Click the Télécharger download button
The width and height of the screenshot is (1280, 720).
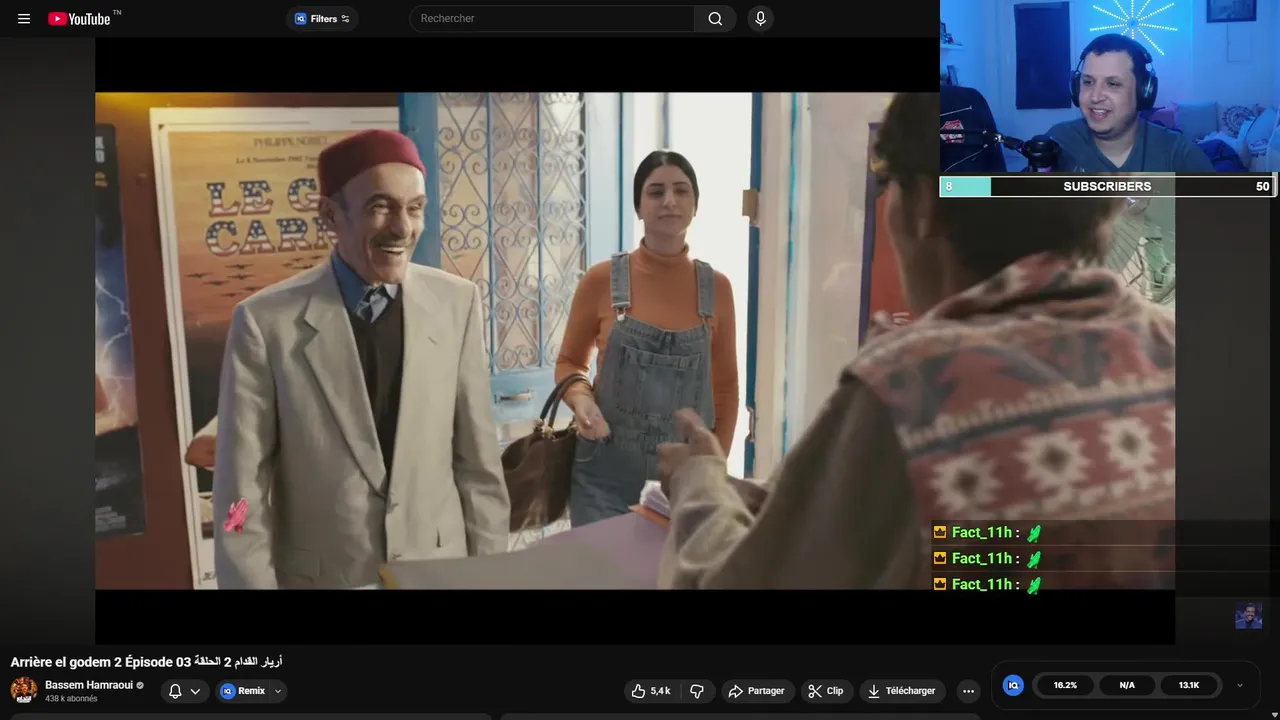pos(902,691)
